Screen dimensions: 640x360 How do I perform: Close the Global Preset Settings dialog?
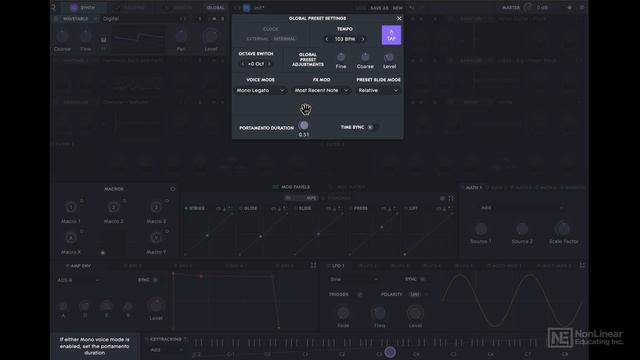399,18
